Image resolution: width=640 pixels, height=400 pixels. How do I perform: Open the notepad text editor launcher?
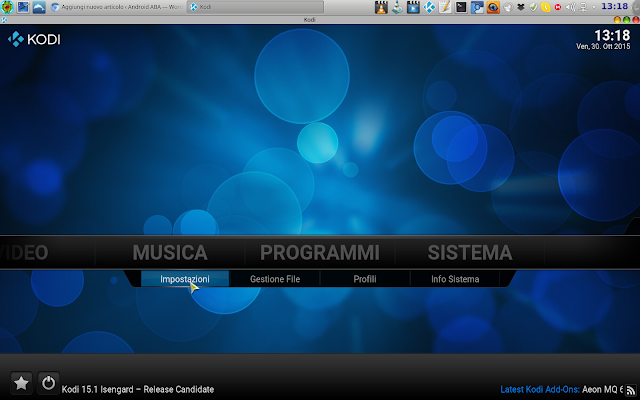(x=445, y=7)
